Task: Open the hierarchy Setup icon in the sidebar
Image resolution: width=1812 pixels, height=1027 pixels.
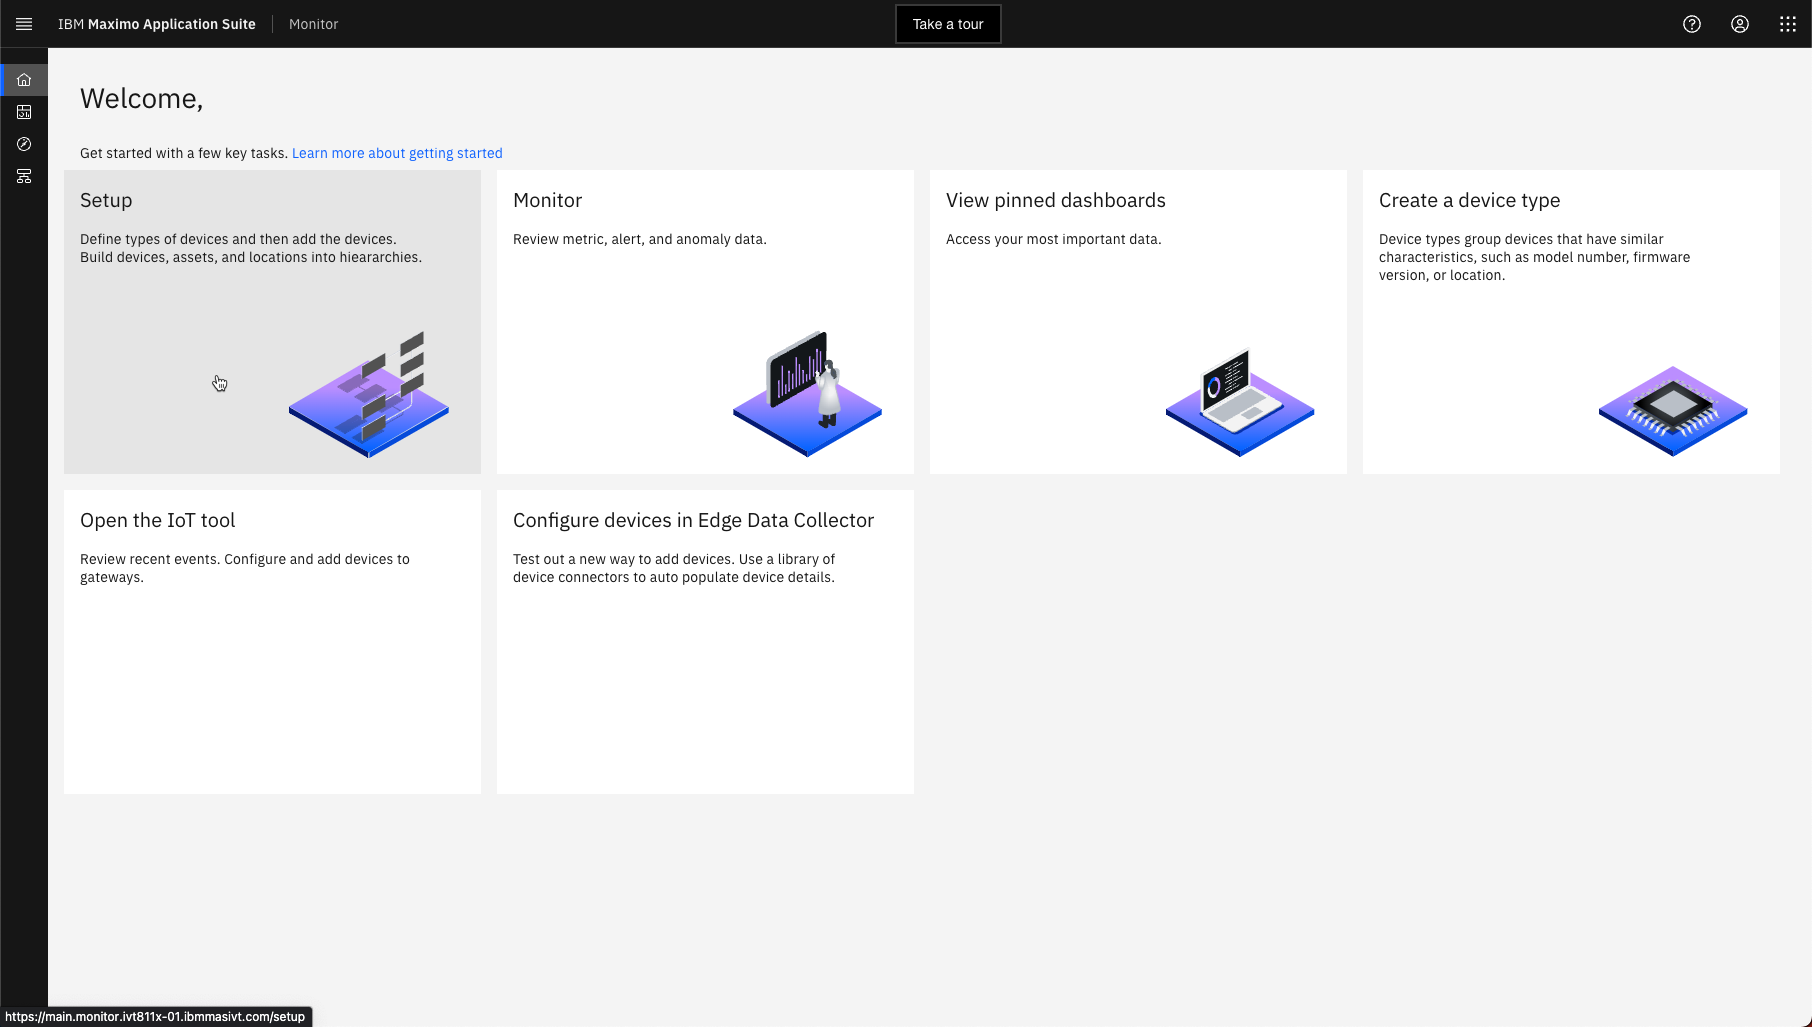Action: [x=24, y=176]
